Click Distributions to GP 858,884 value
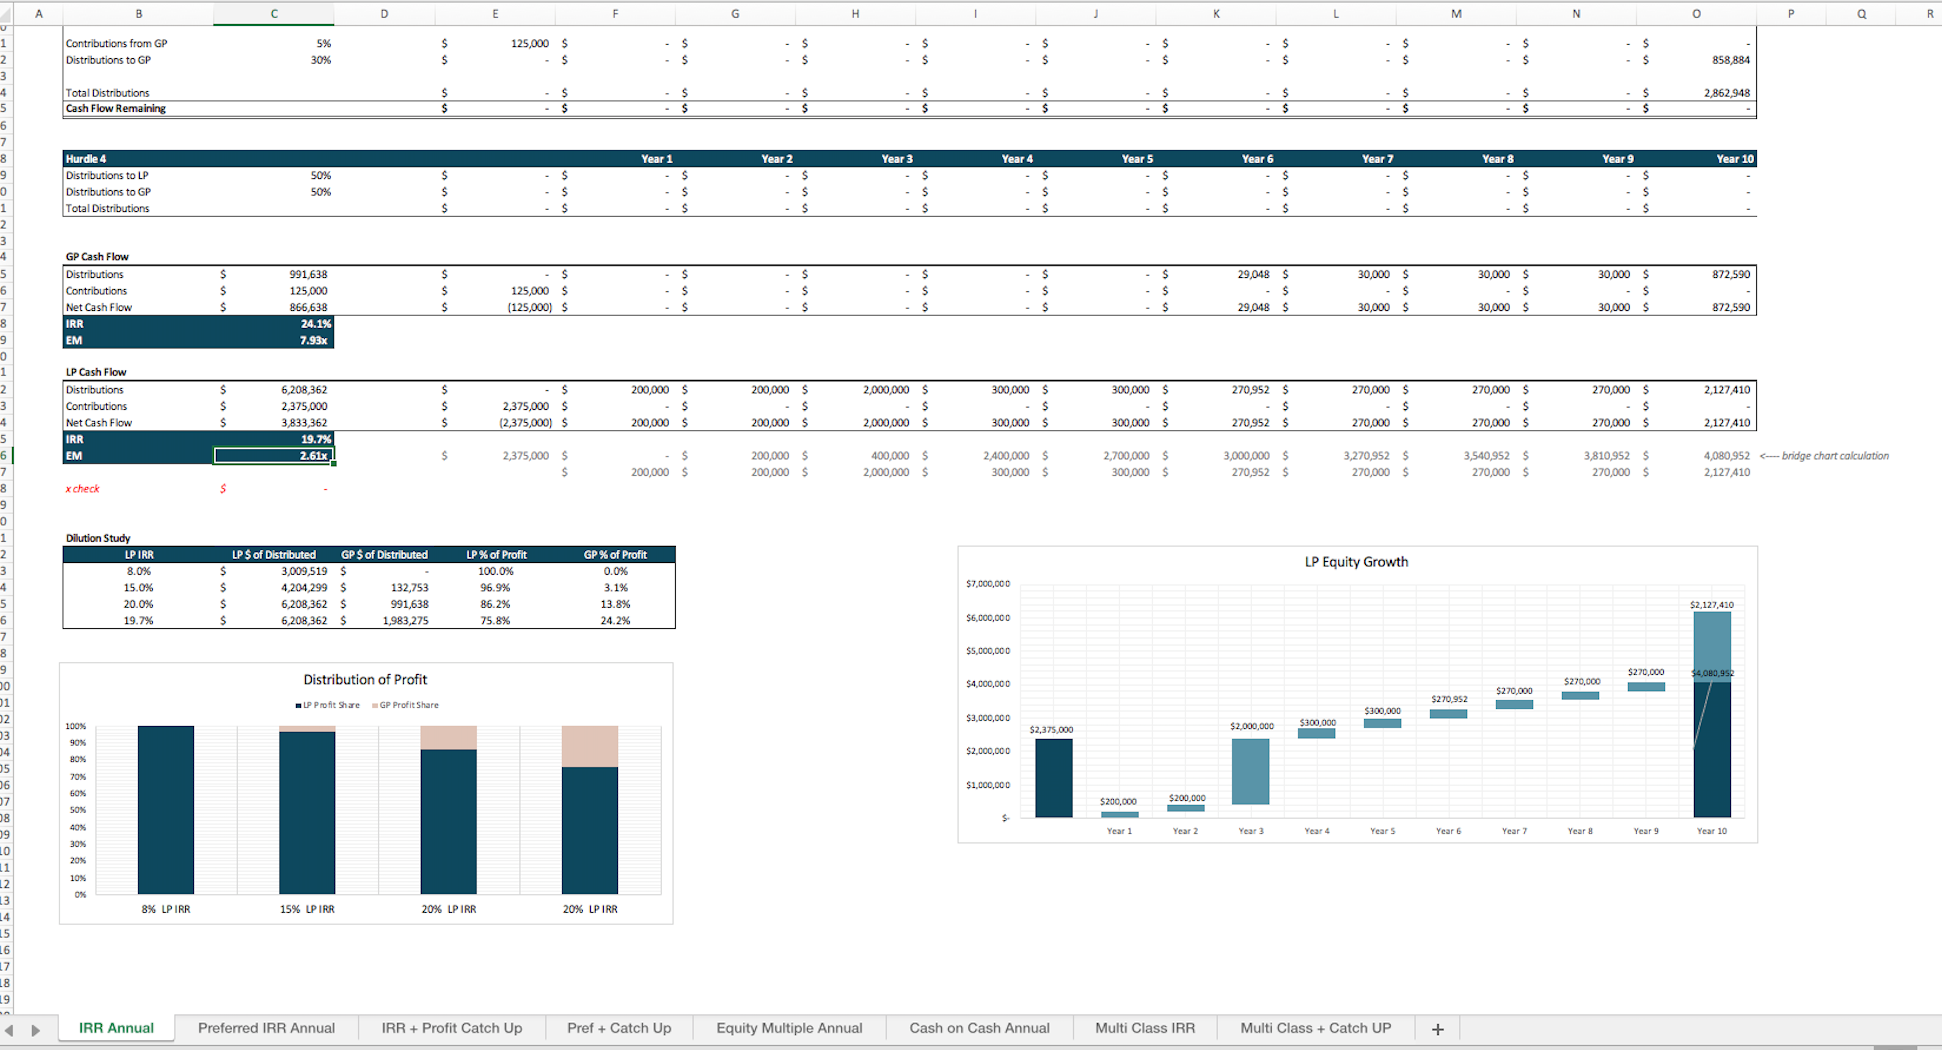 pos(1731,60)
